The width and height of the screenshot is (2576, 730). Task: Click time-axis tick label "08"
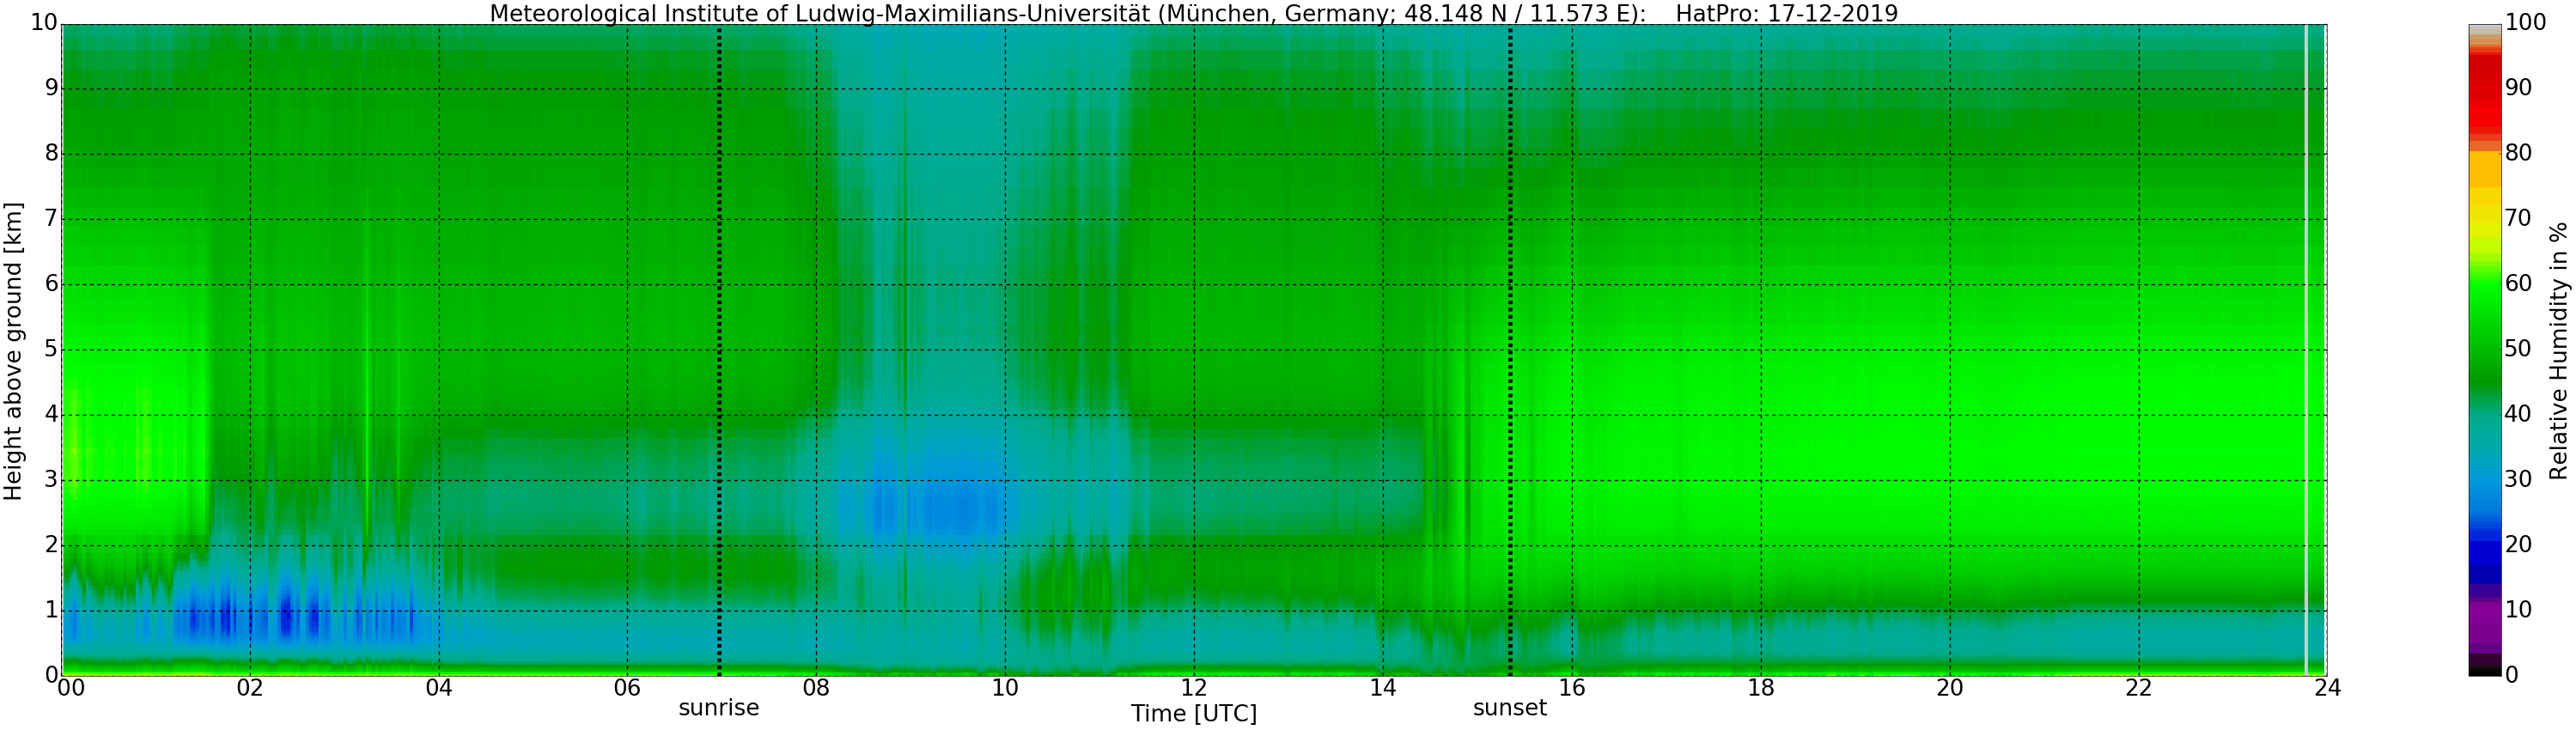pos(816,688)
